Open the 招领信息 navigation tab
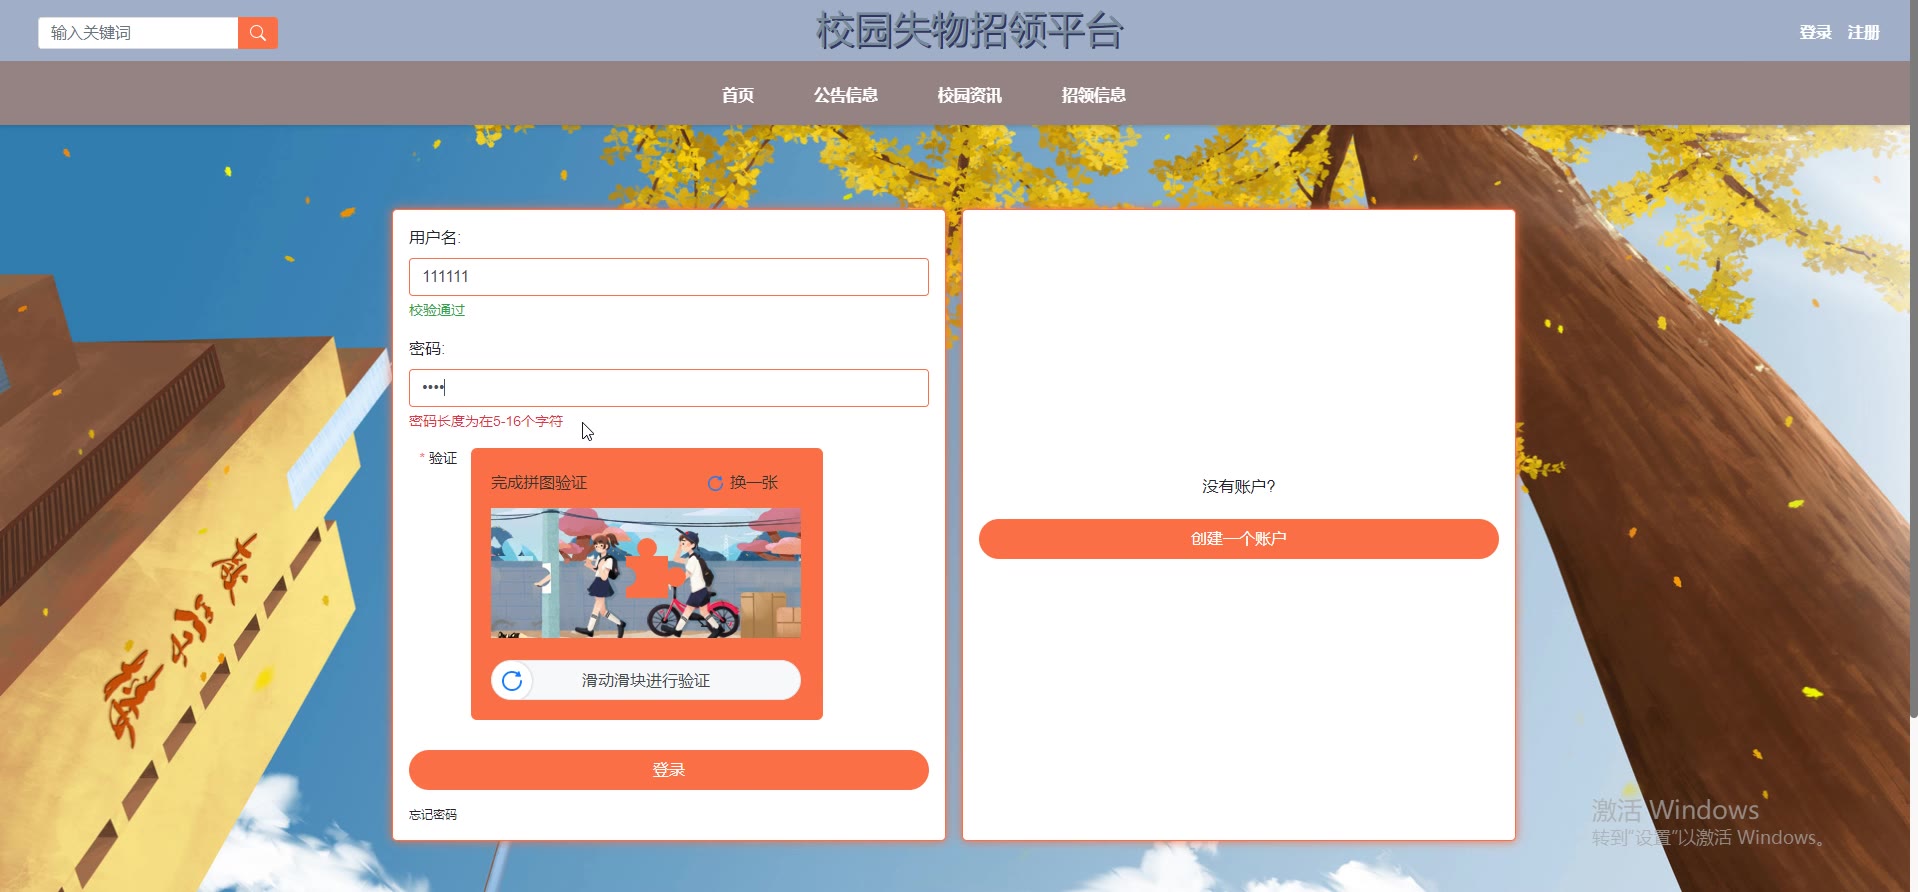The height and width of the screenshot is (892, 1918). pyautogui.click(x=1093, y=95)
